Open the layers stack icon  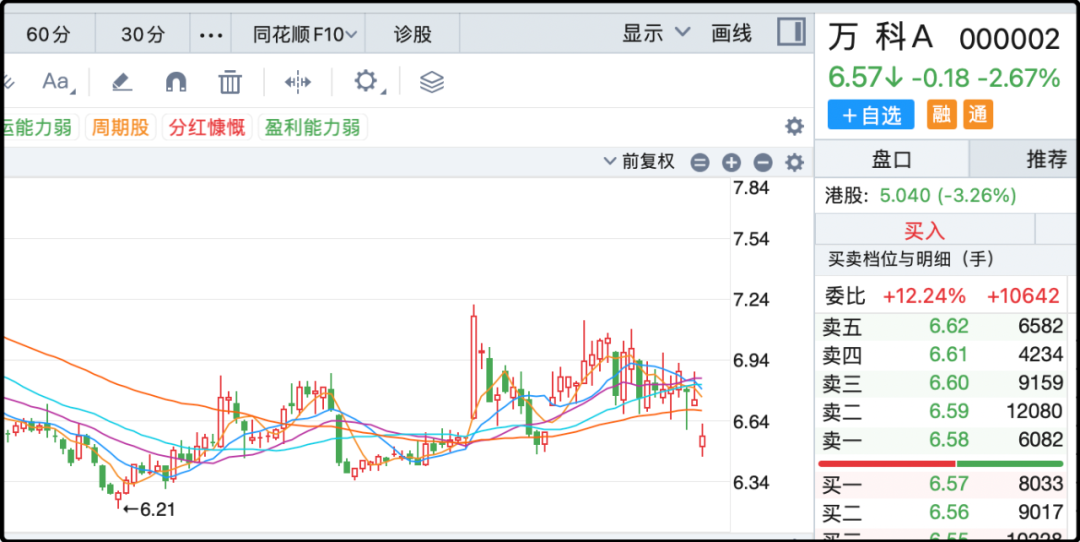coord(432,82)
